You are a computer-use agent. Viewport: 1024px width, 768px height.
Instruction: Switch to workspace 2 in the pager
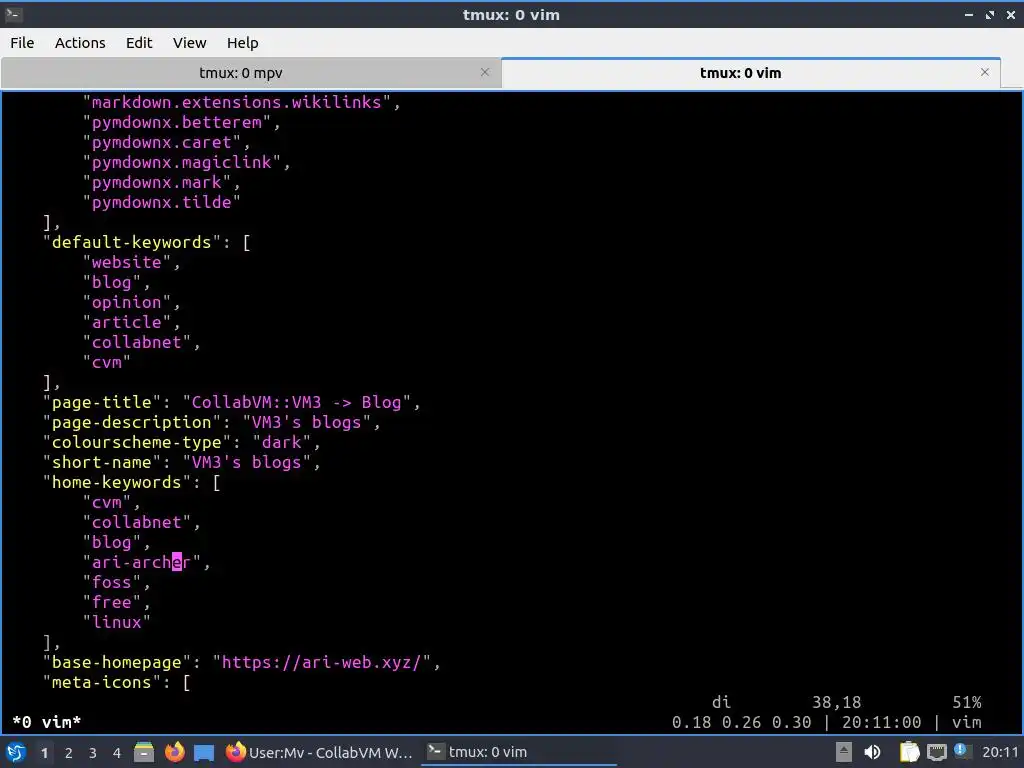point(69,753)
